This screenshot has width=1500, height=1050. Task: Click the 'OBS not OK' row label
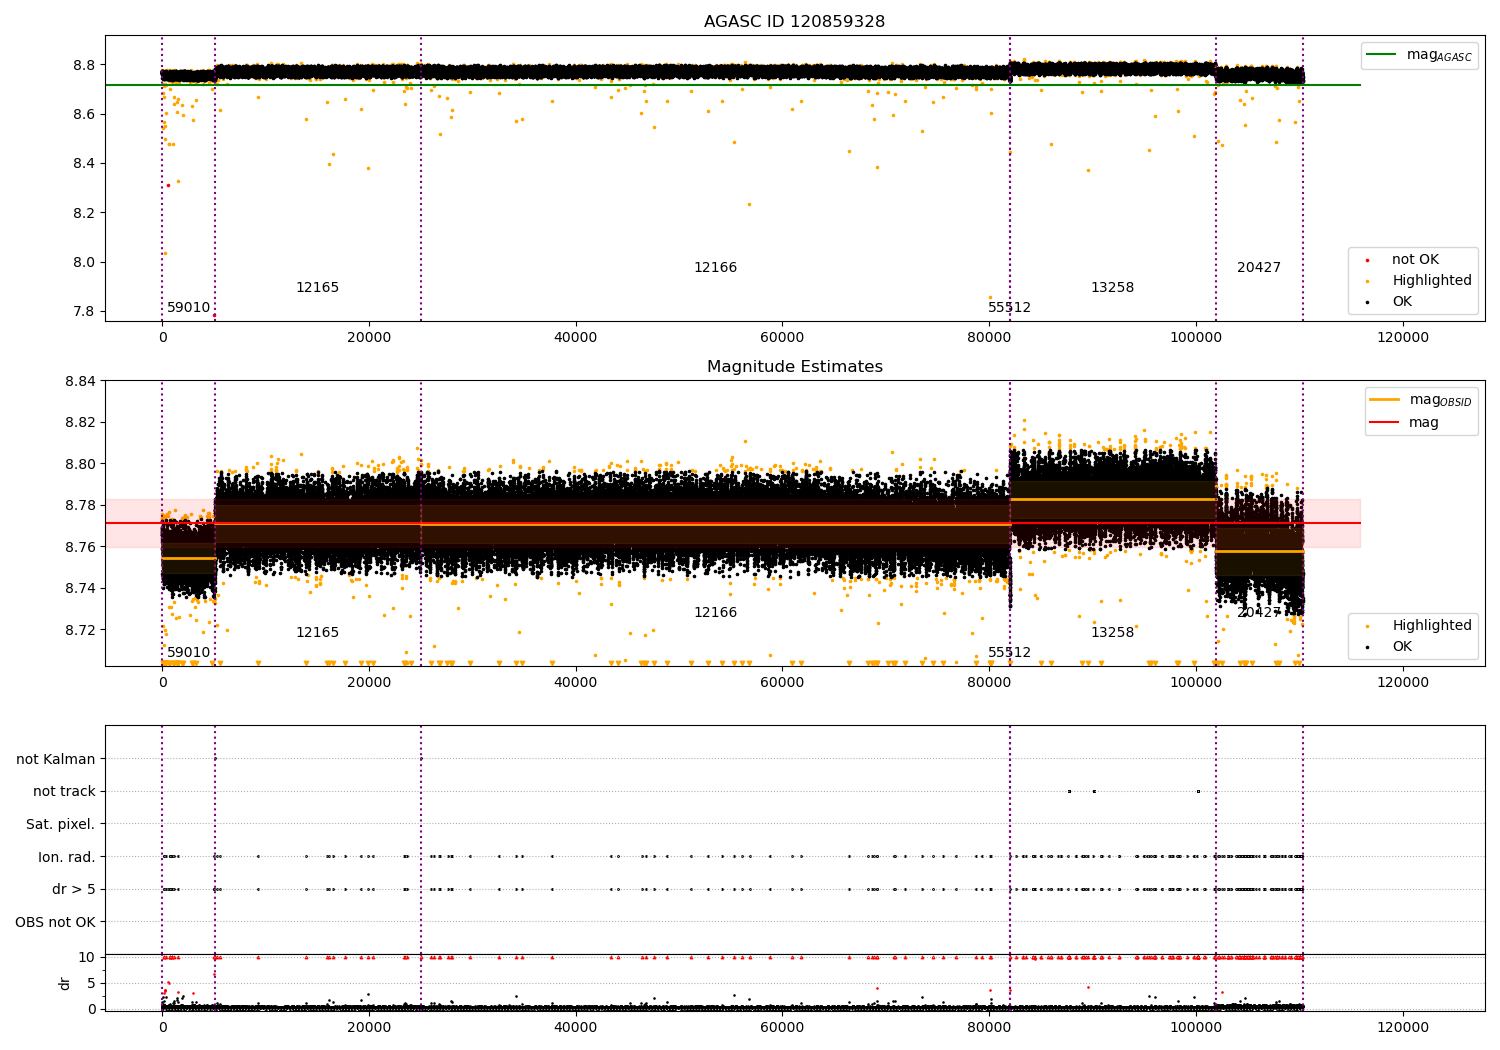[x=55, y=923]
